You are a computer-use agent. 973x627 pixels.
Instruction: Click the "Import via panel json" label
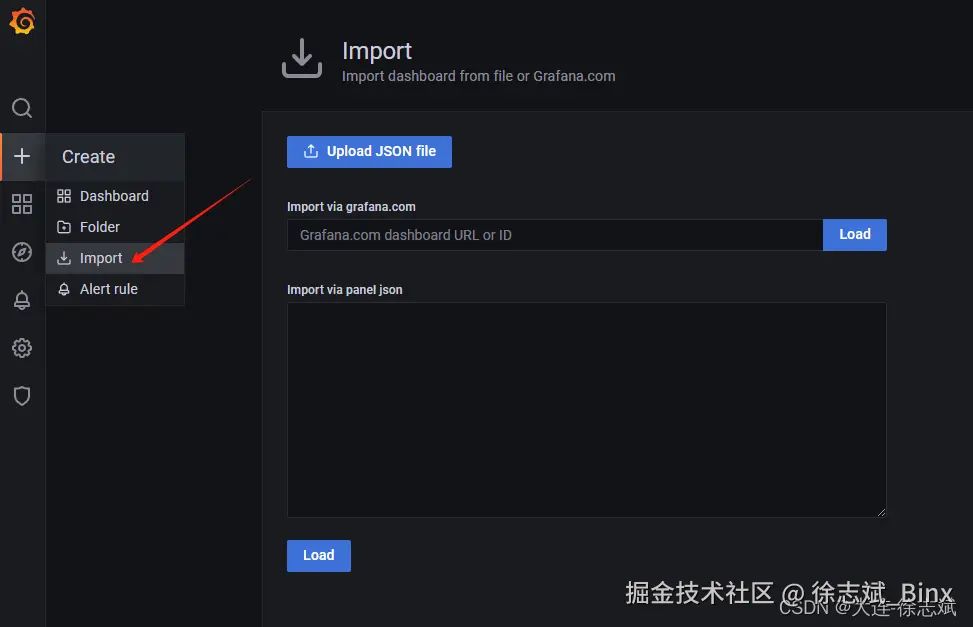(344, 290)
